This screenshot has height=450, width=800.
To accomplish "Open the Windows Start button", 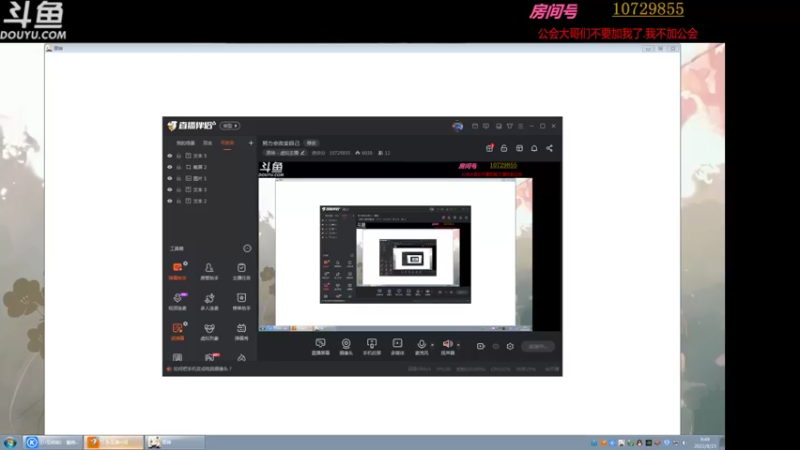I will tap(10, 442).
